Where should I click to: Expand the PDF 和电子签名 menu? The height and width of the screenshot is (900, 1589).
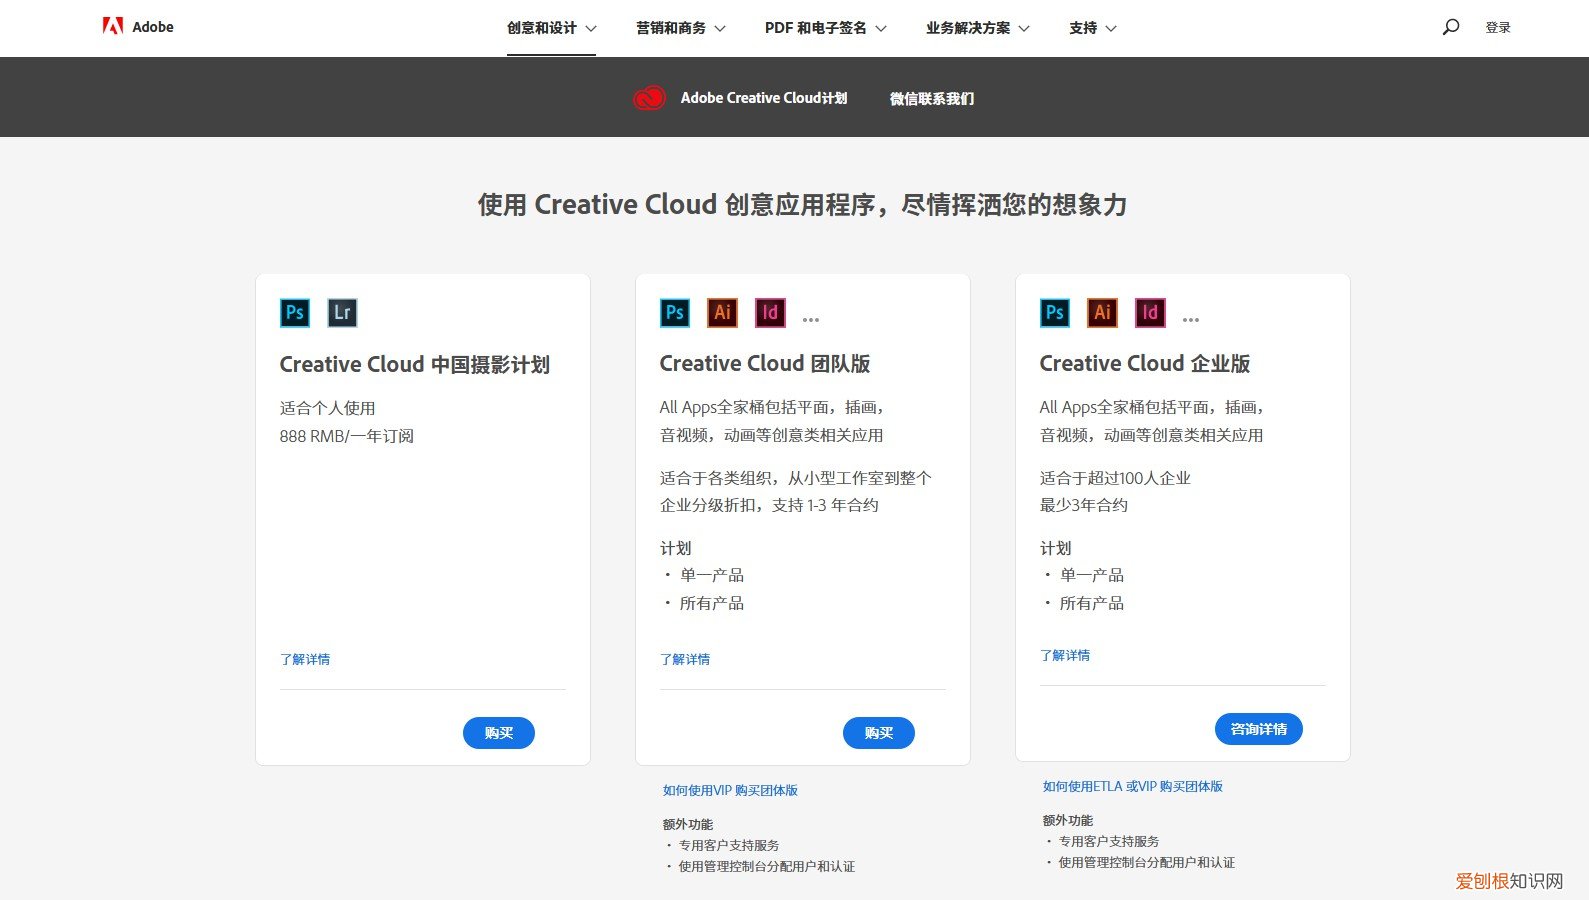pos(825,28)
